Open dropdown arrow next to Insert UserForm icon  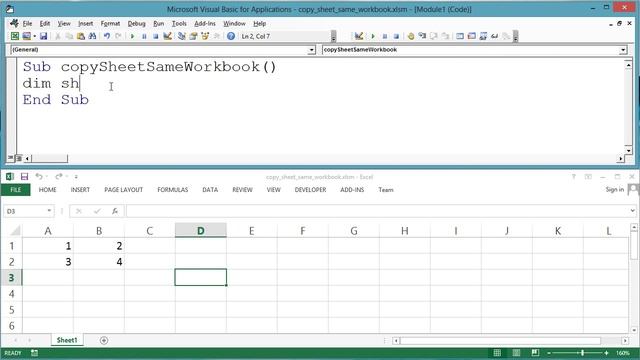(35, 36)
